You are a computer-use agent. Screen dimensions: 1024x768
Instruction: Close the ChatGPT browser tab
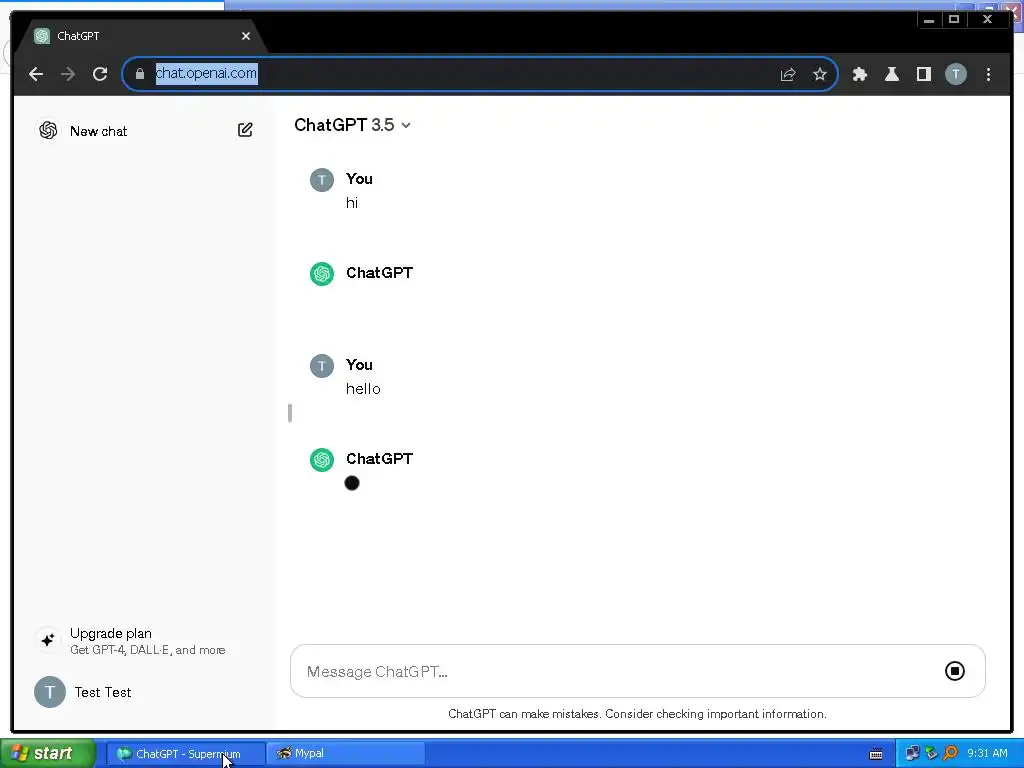click(x=246, y=36)
